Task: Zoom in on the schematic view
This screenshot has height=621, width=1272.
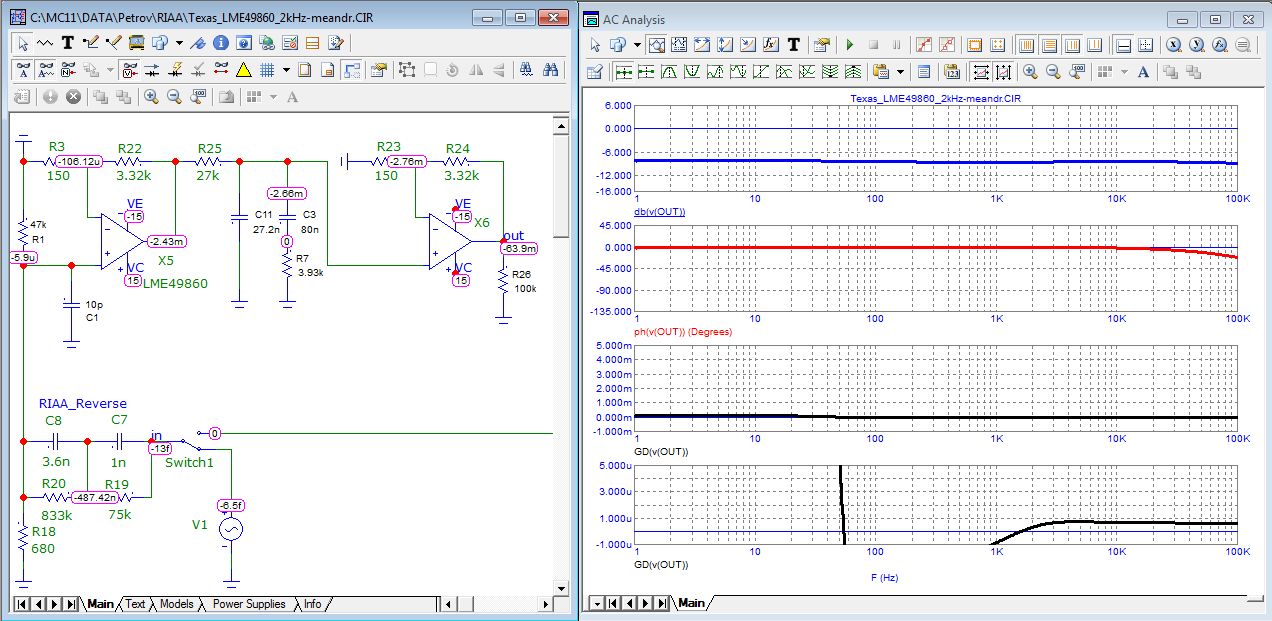Action: tap(151, 97)
